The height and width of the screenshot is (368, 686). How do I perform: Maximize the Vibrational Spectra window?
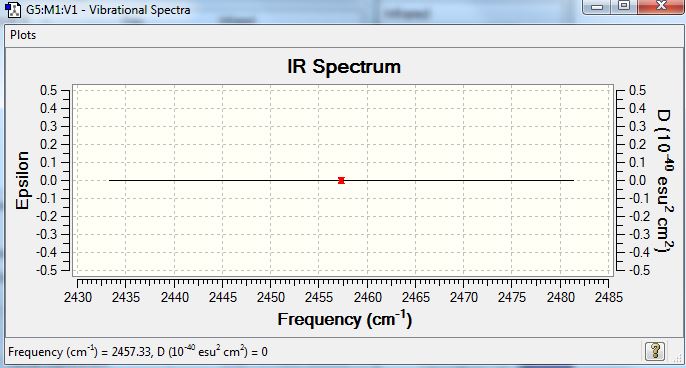tap(624, 6)
